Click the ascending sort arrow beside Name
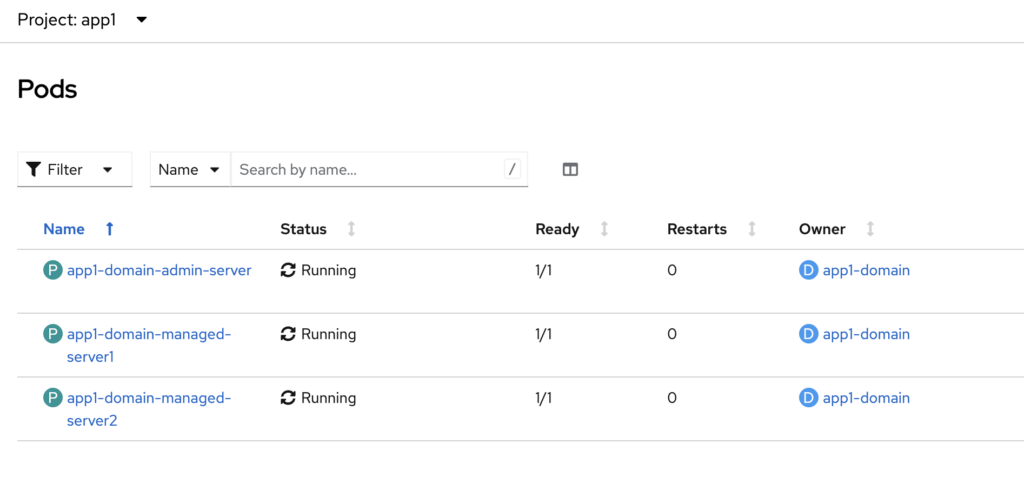The image size is (1024, 503). tap(110, 229)
